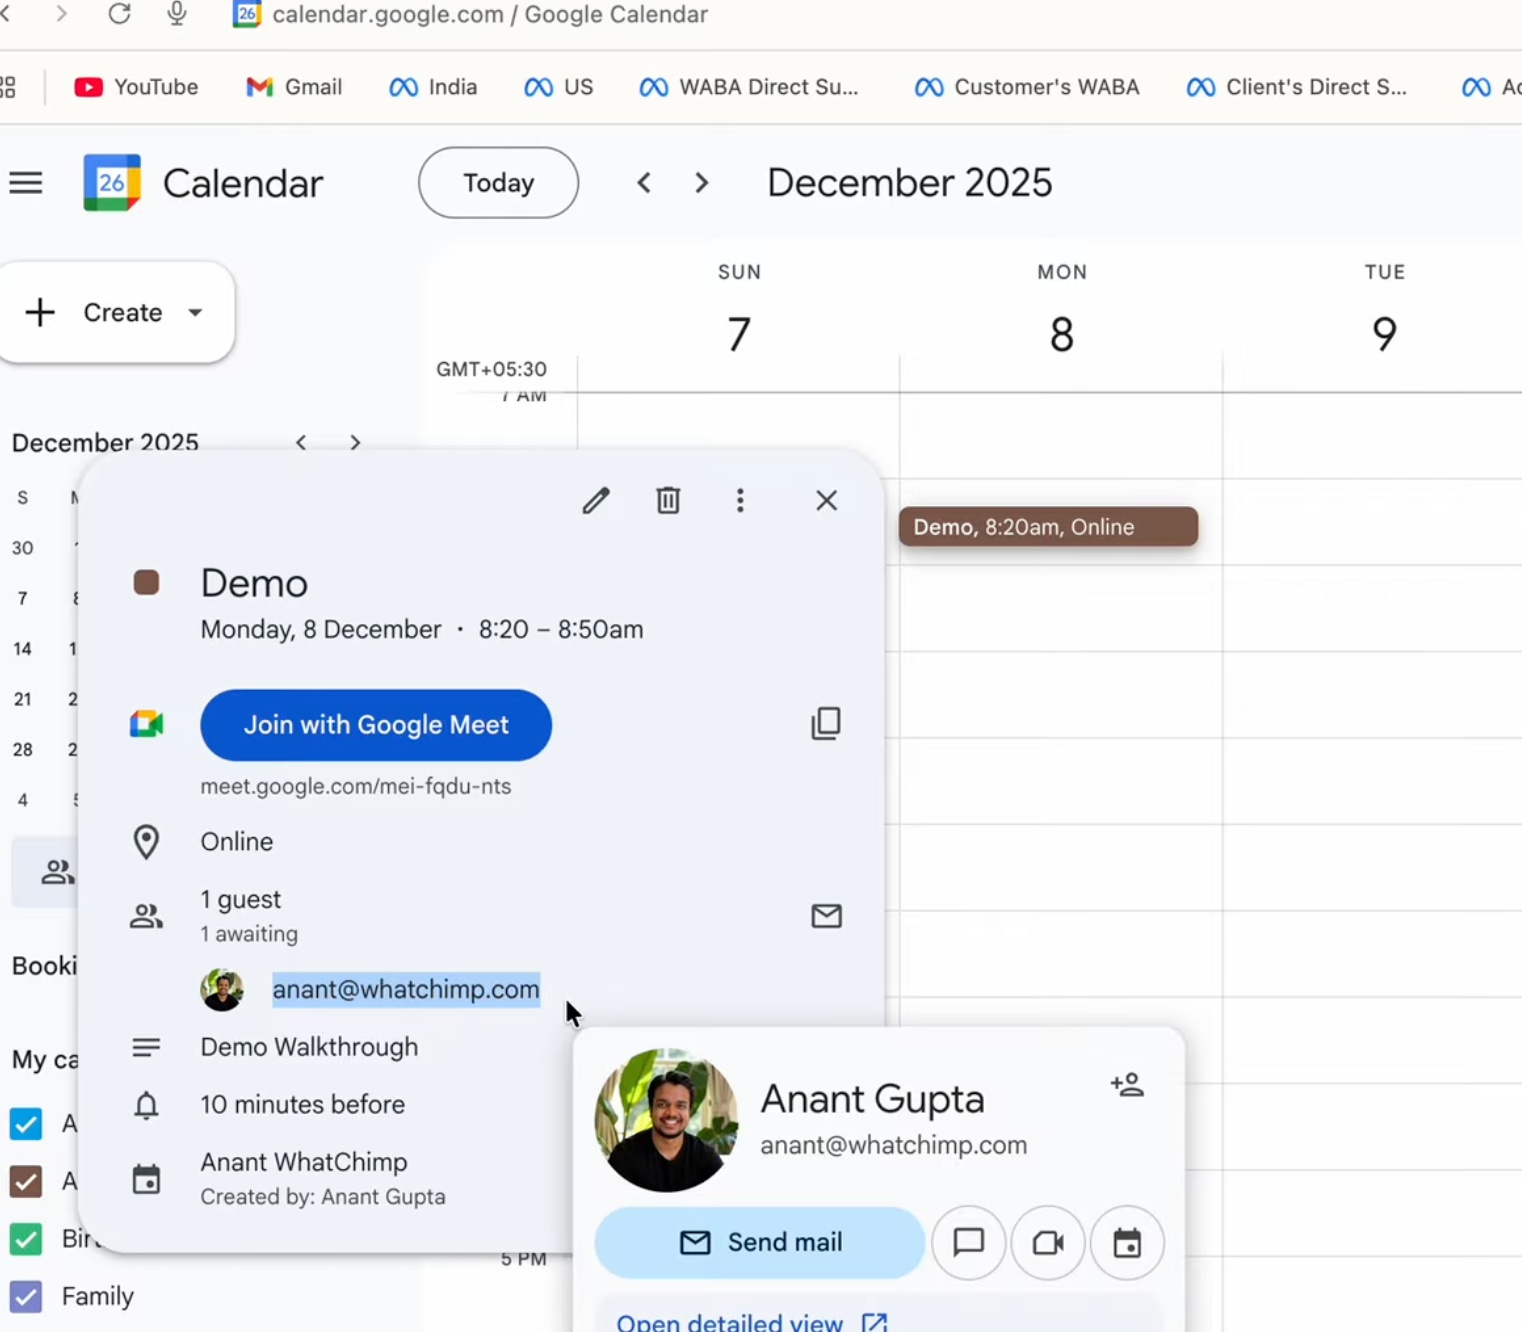Open the Gmail bookmark

(x=294, y=87)
